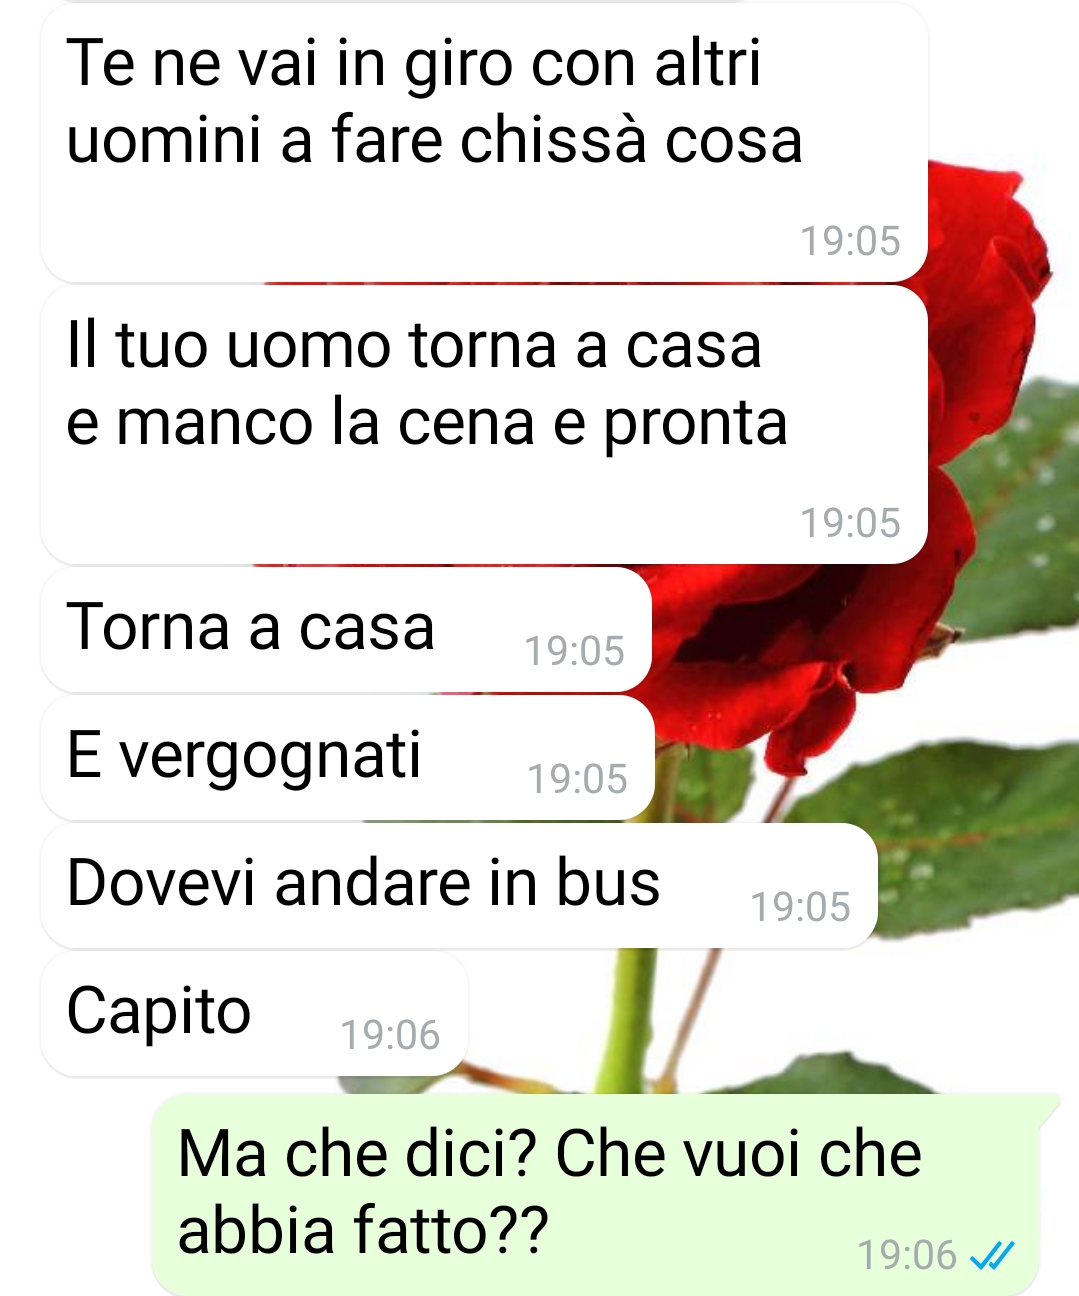Tap the 19:05 timestamp beside 'Torna a casa'

(575, 651)
